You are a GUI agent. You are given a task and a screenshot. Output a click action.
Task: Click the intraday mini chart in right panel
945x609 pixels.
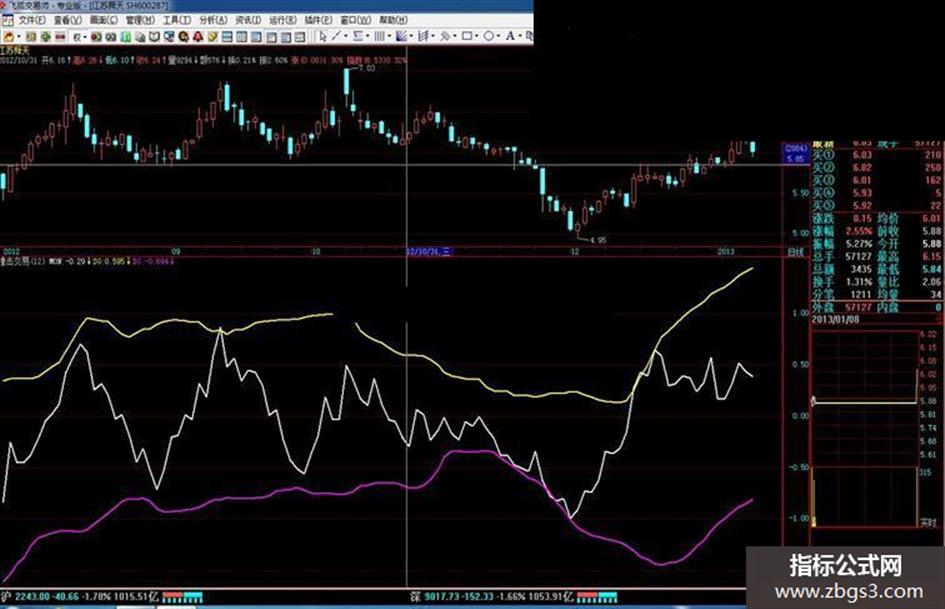(865, 428)
